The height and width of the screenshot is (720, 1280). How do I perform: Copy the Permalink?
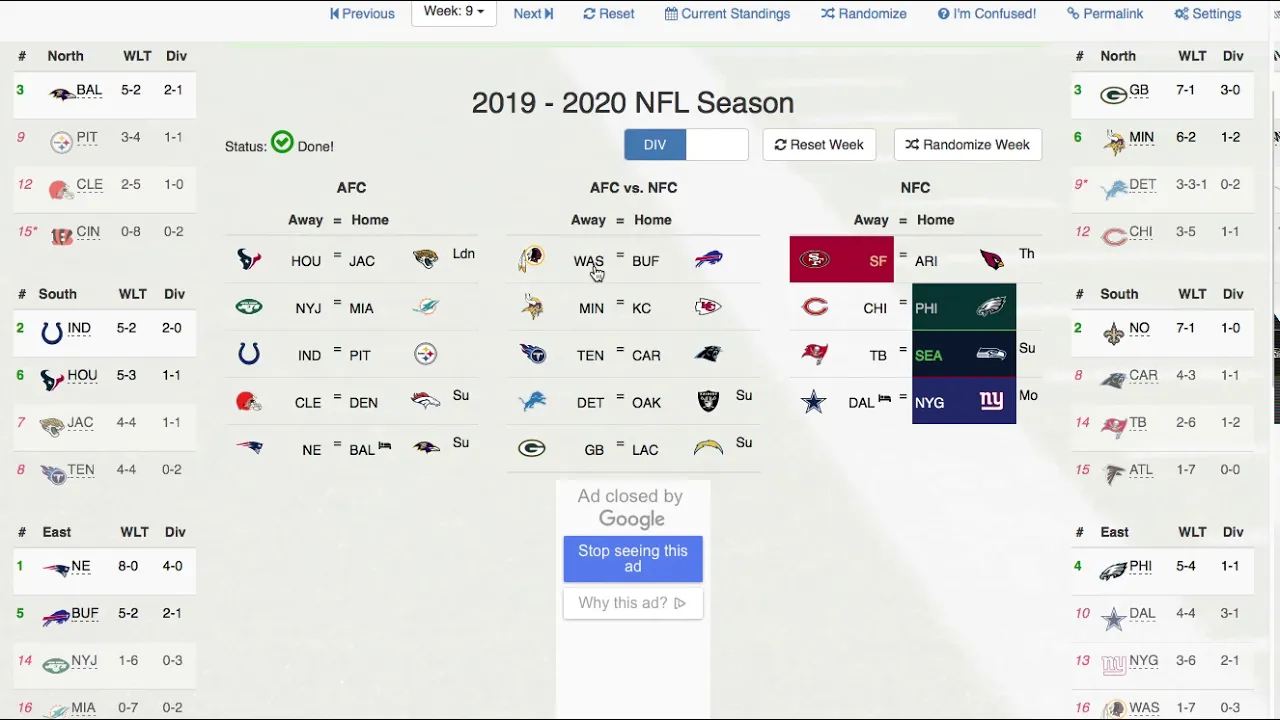click(x=1105, y=14)
